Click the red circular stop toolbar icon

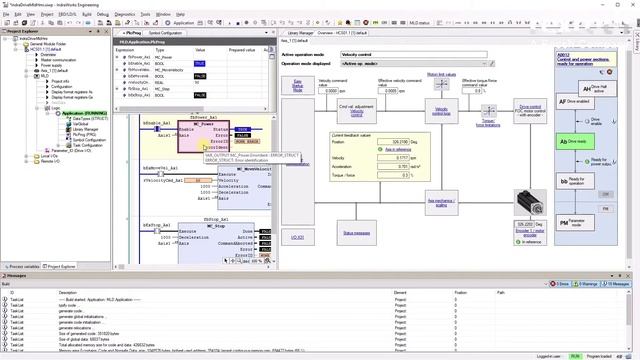[x=366, y=23]
